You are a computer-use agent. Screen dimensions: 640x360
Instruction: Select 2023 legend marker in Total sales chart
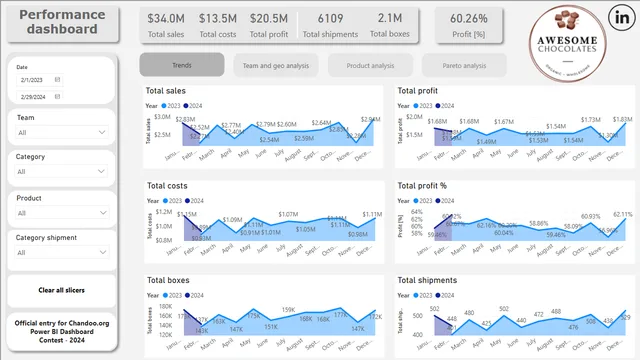point(164,106)
